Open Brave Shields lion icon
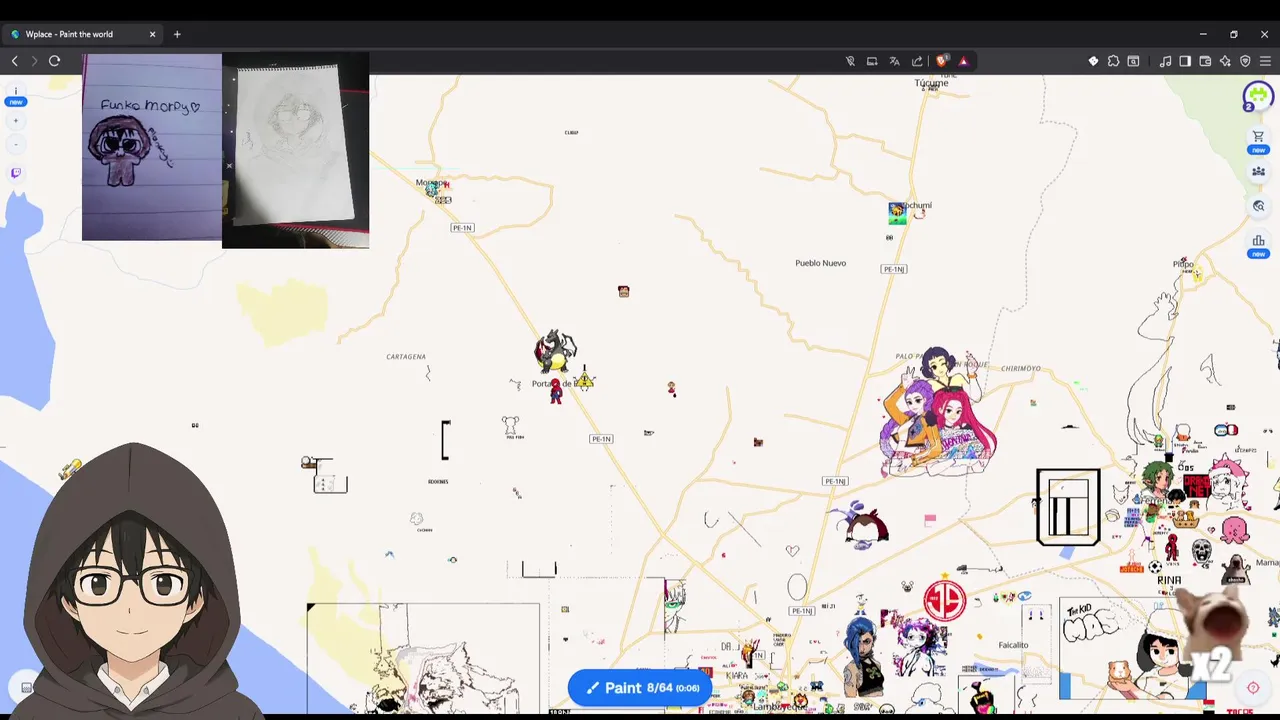 tap(942, 61)
